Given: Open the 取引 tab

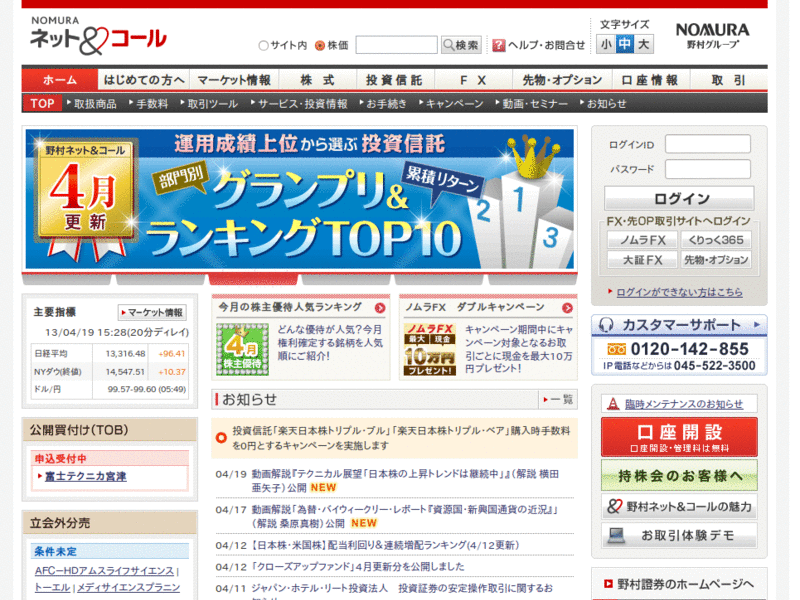Looking at the screenshot, I should pyautogui.click(x=729, y=80).
